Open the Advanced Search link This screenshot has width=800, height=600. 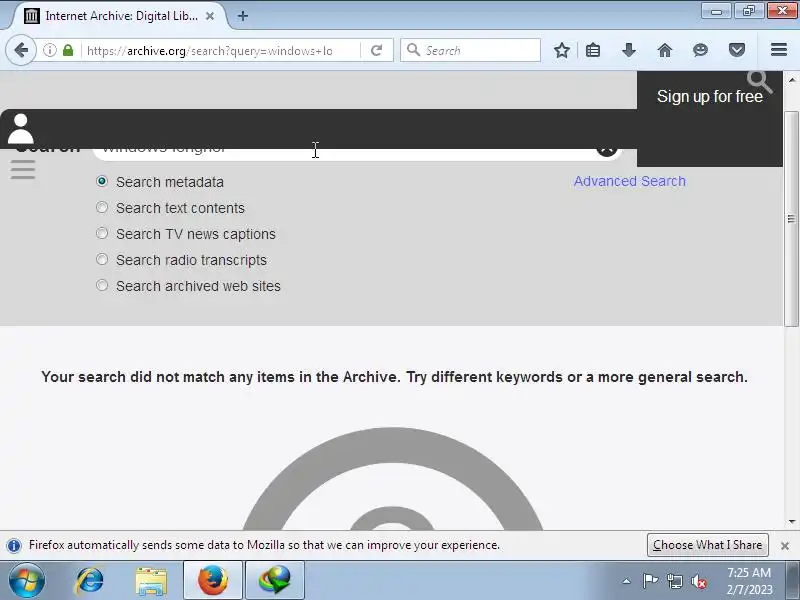coord(630,181)
